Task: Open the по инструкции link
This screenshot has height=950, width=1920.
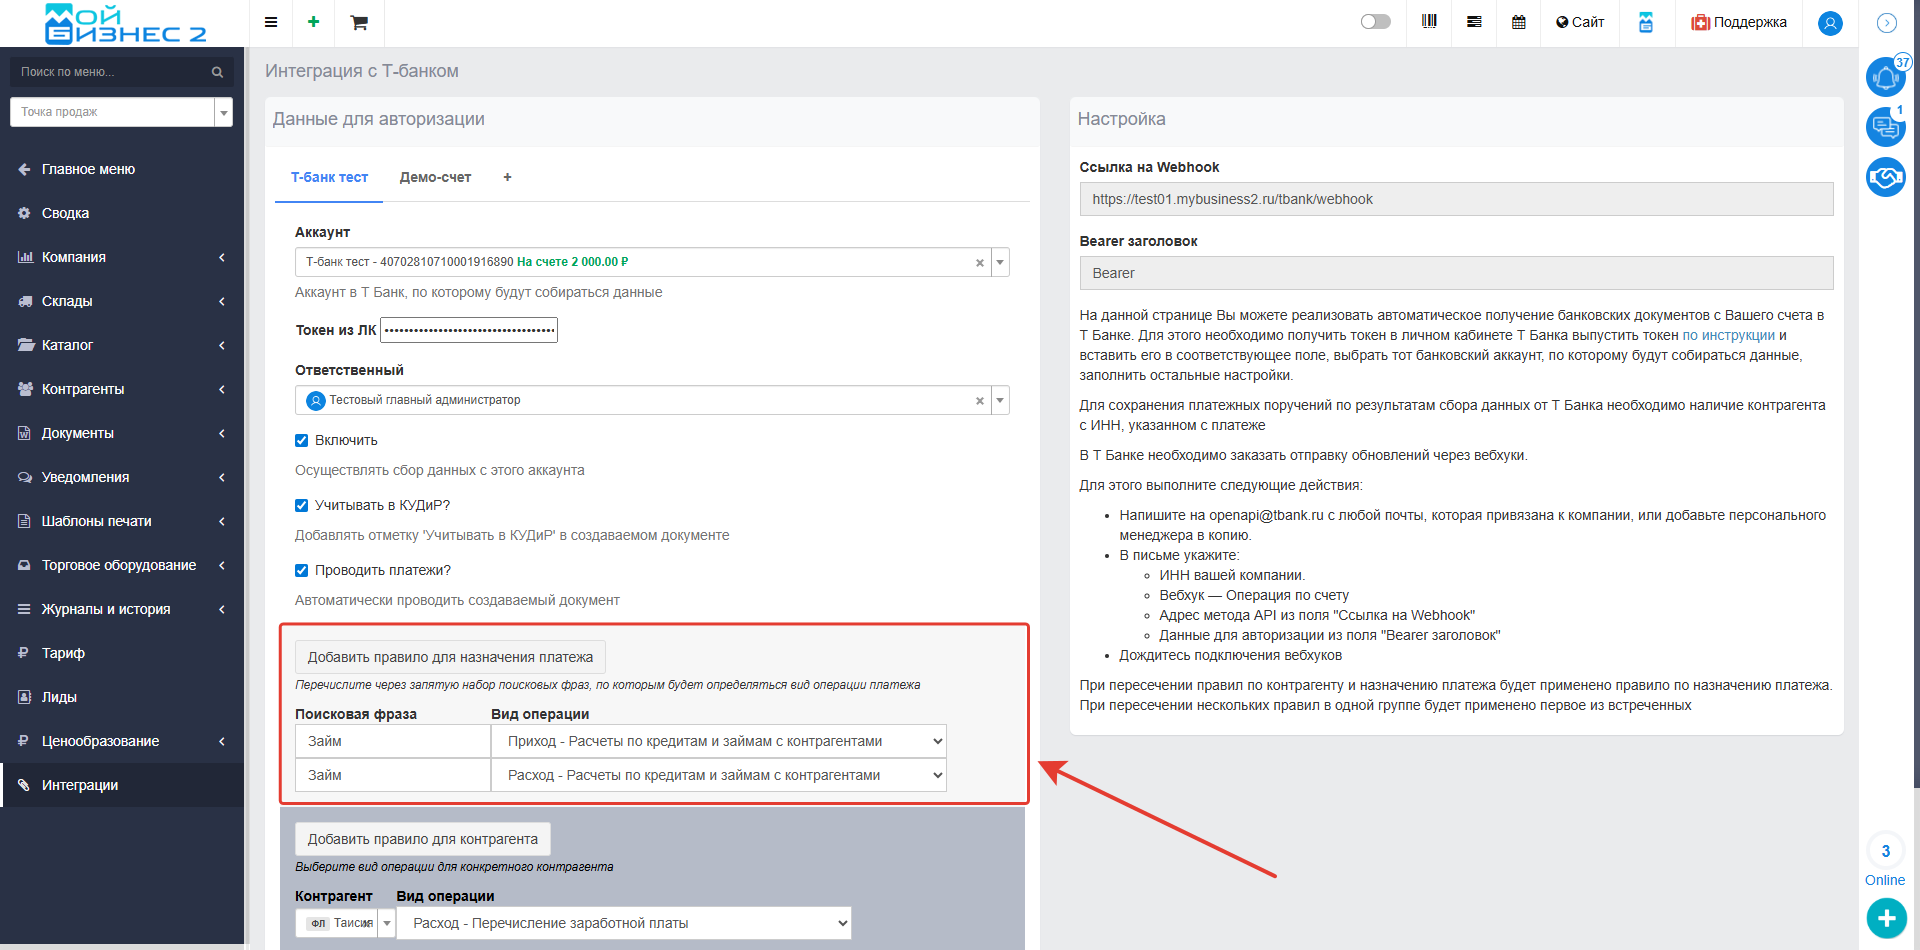Action: coord(1728,335)
